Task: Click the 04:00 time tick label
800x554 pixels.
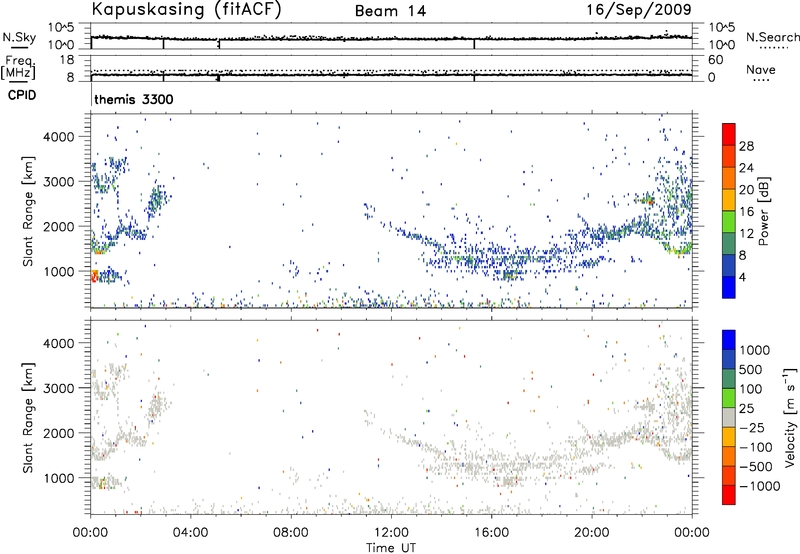Action: (x=191, y=533)
